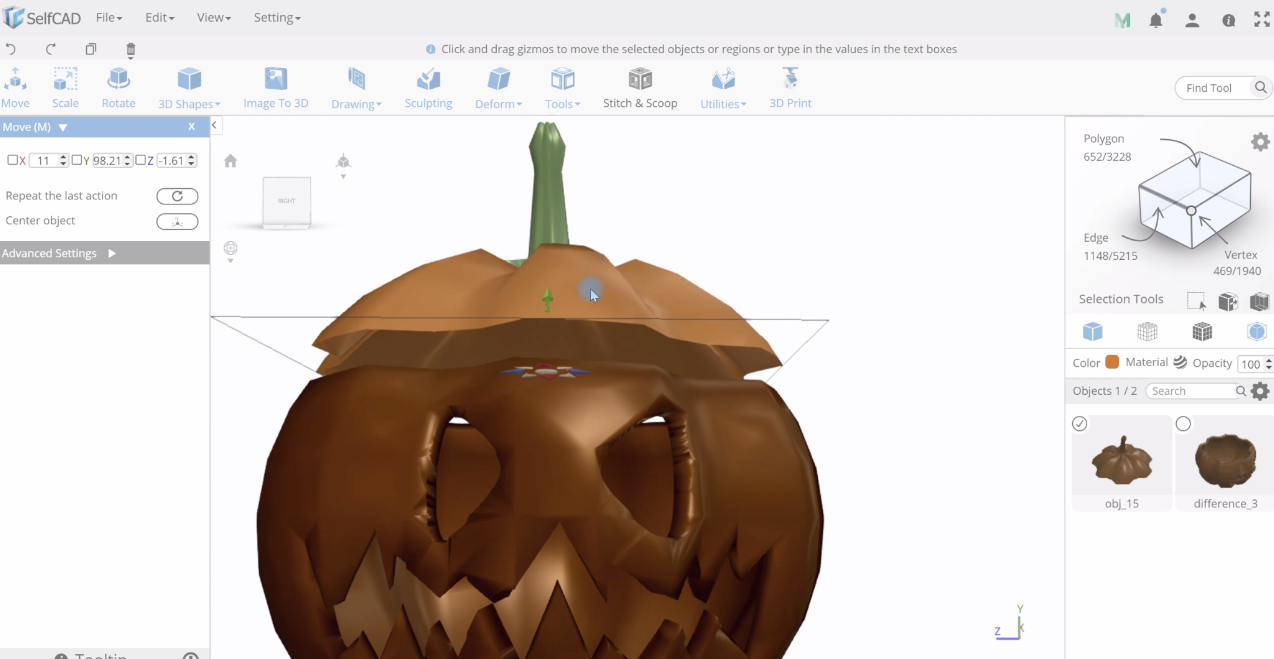Viewport: 1274px width, 659px height.
Task: Expand the Drawing dropdown
Action: click(356, 87)
